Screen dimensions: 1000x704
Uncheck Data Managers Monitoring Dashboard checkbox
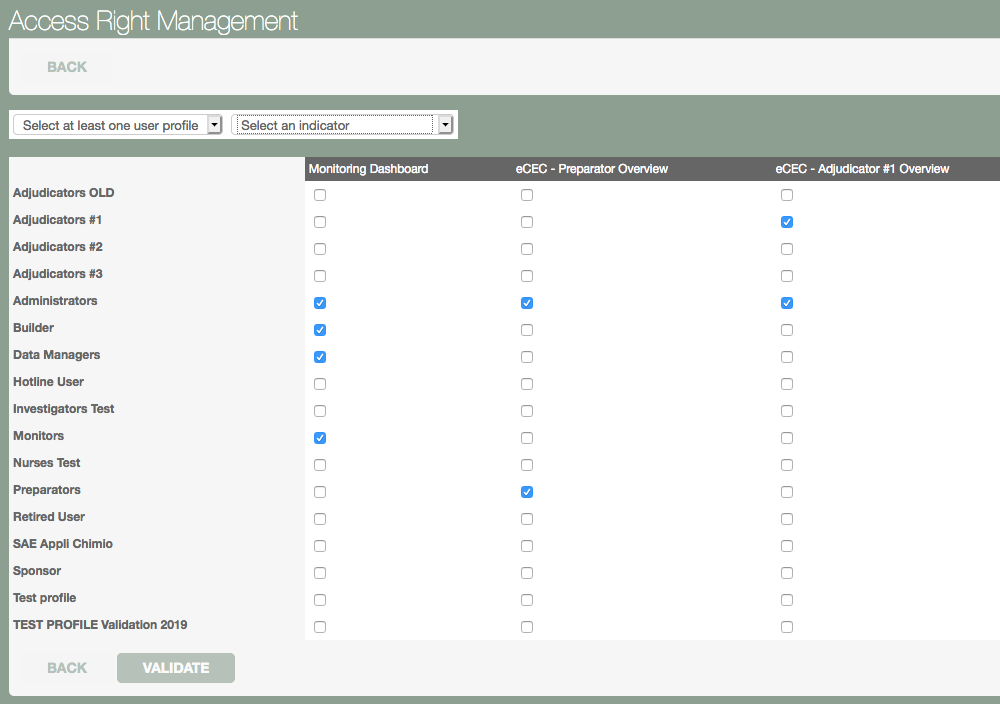tap(320, 357)
